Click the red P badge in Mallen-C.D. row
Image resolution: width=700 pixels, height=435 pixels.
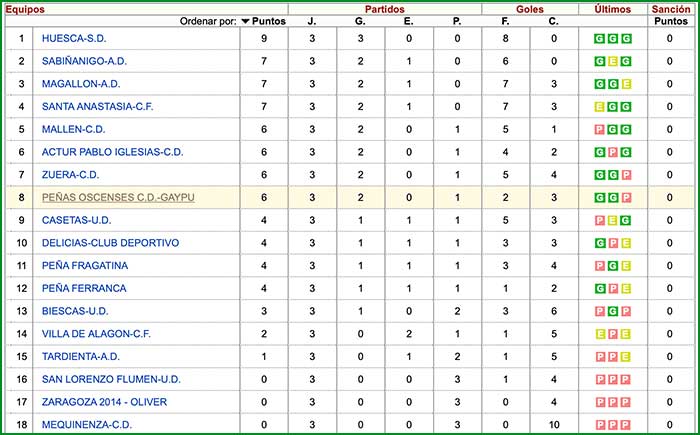pyautogui.click(x=599, y=130)
